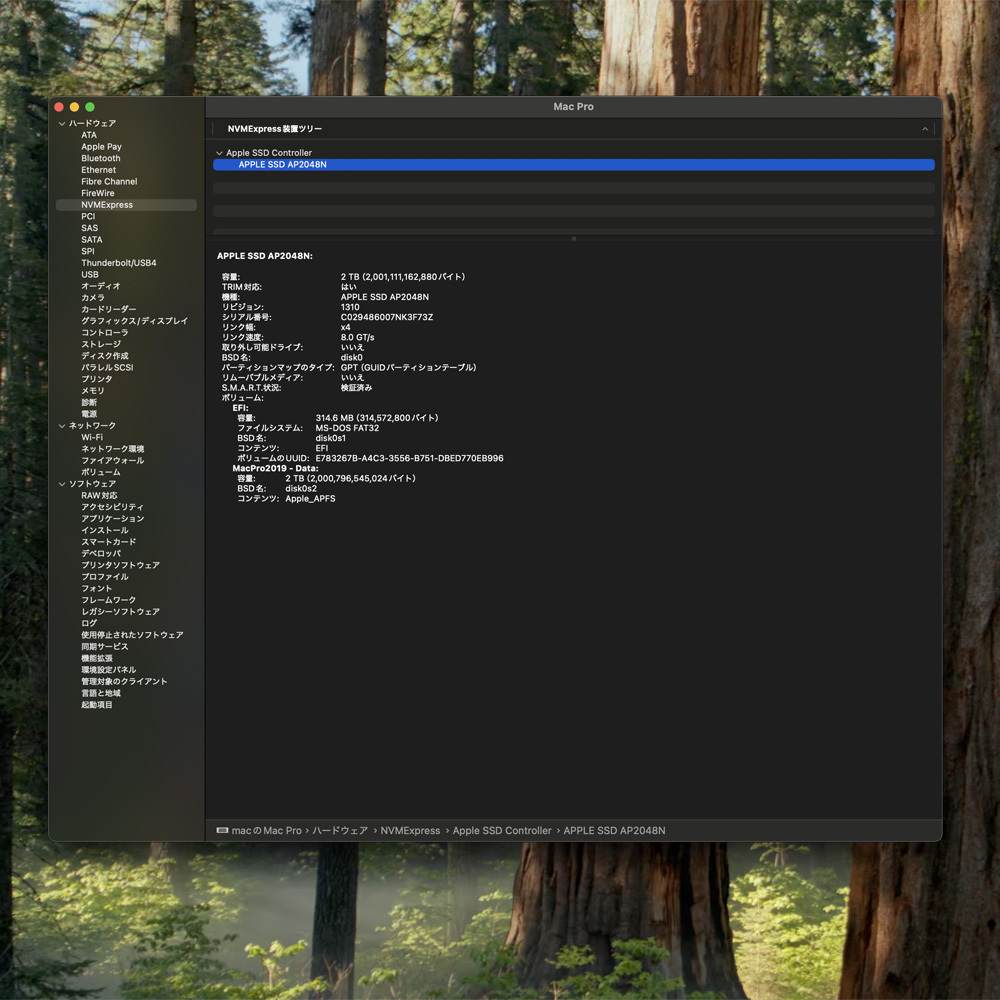Select アプリケーション in the sidebar
1000x1000 pixels.
(112, 518)
